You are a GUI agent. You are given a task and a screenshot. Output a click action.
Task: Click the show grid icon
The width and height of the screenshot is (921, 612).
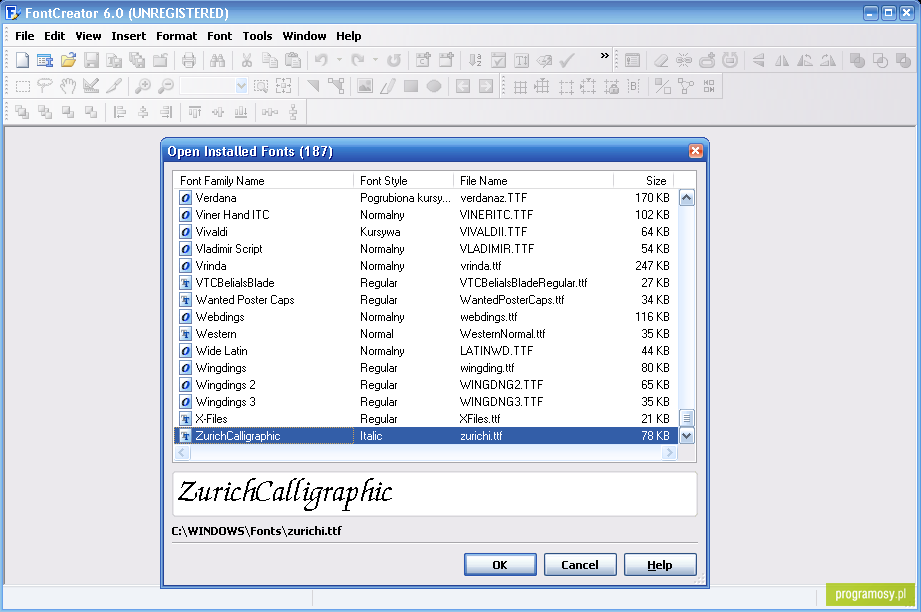click(520, 88)
